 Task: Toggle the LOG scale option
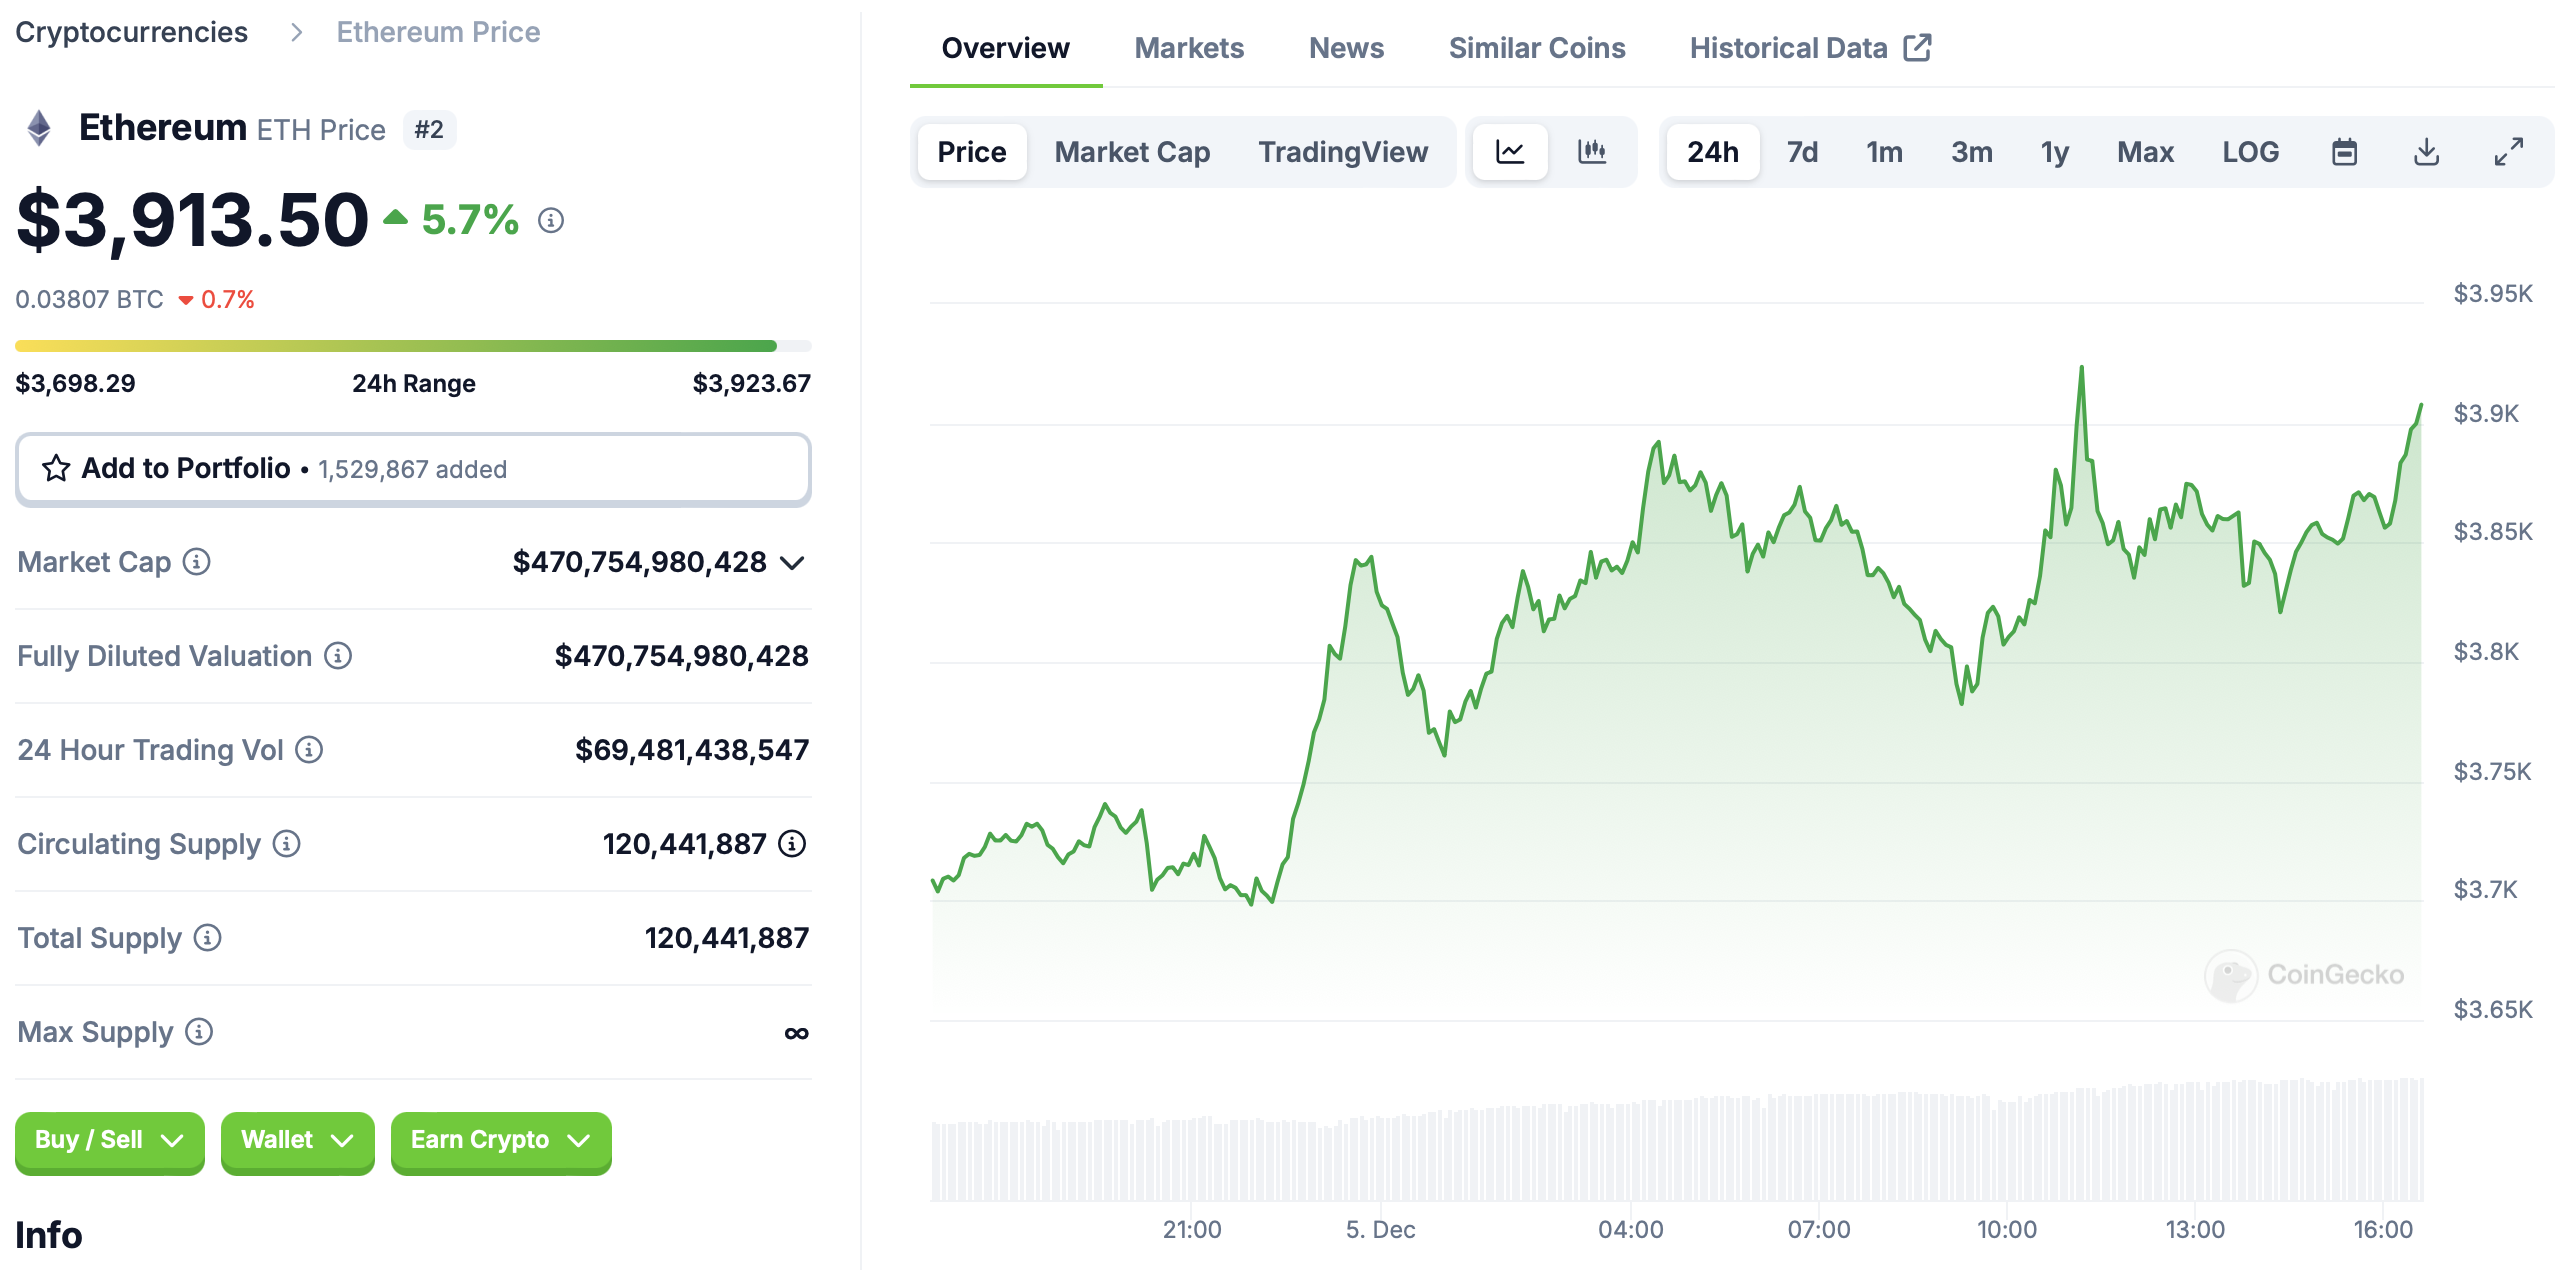2250,152
